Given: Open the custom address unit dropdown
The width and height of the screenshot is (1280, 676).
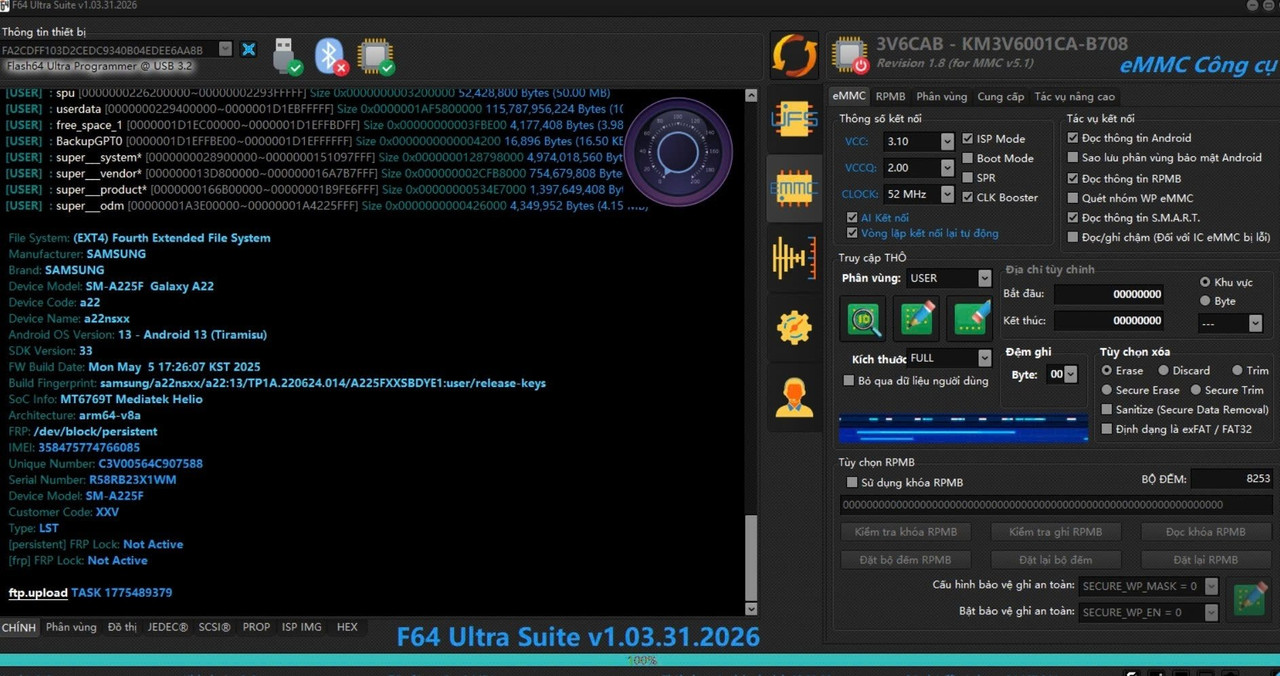Looking at the screenshot, I should 1255,323.
